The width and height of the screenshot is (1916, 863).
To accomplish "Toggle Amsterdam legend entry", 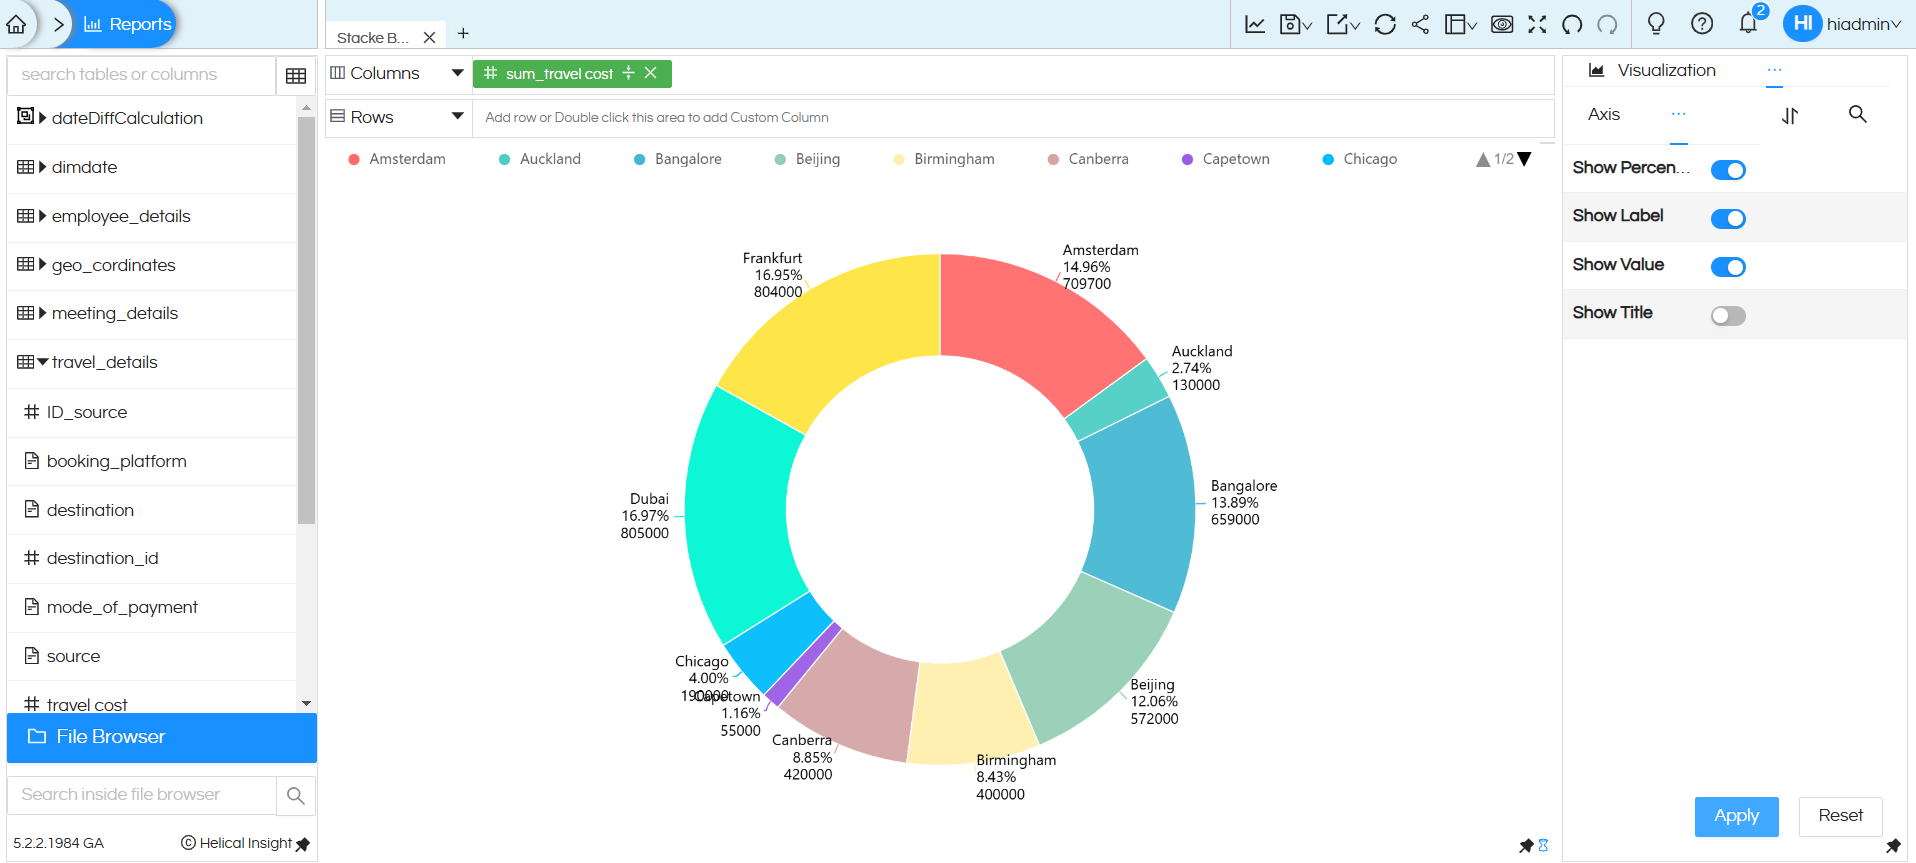I will tap(397, 159).
